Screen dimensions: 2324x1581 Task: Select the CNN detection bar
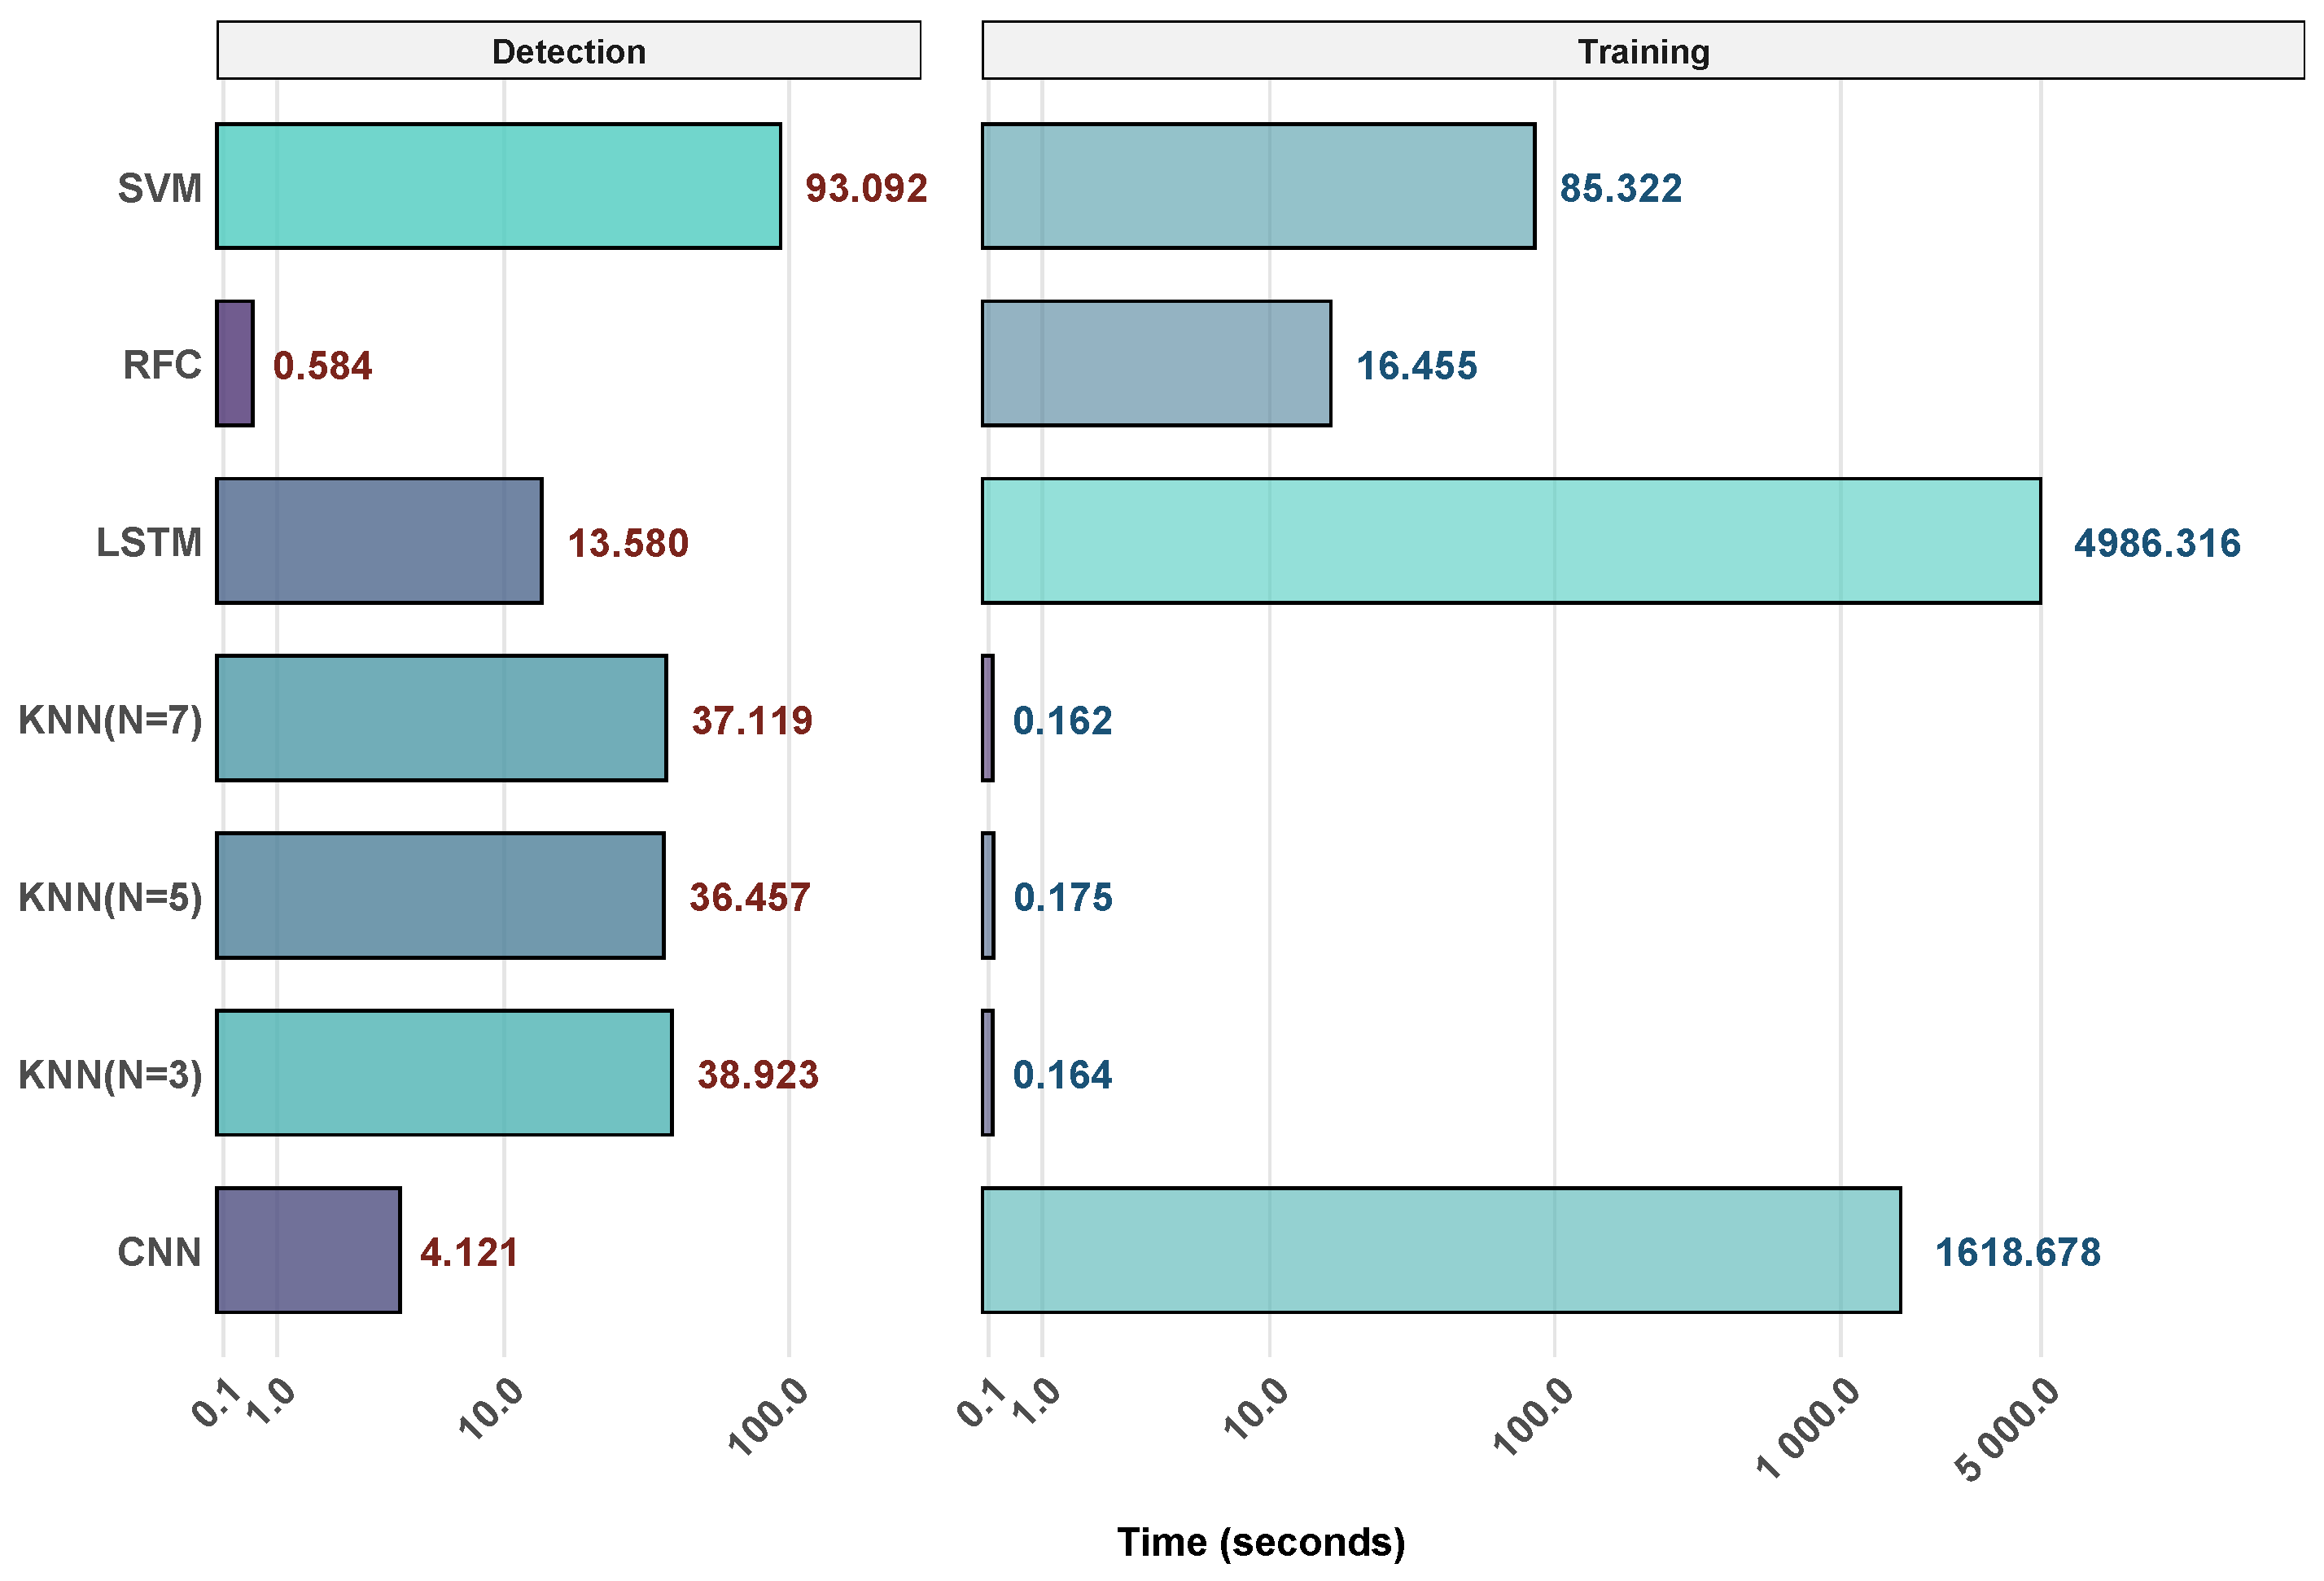coord(308,1250)
